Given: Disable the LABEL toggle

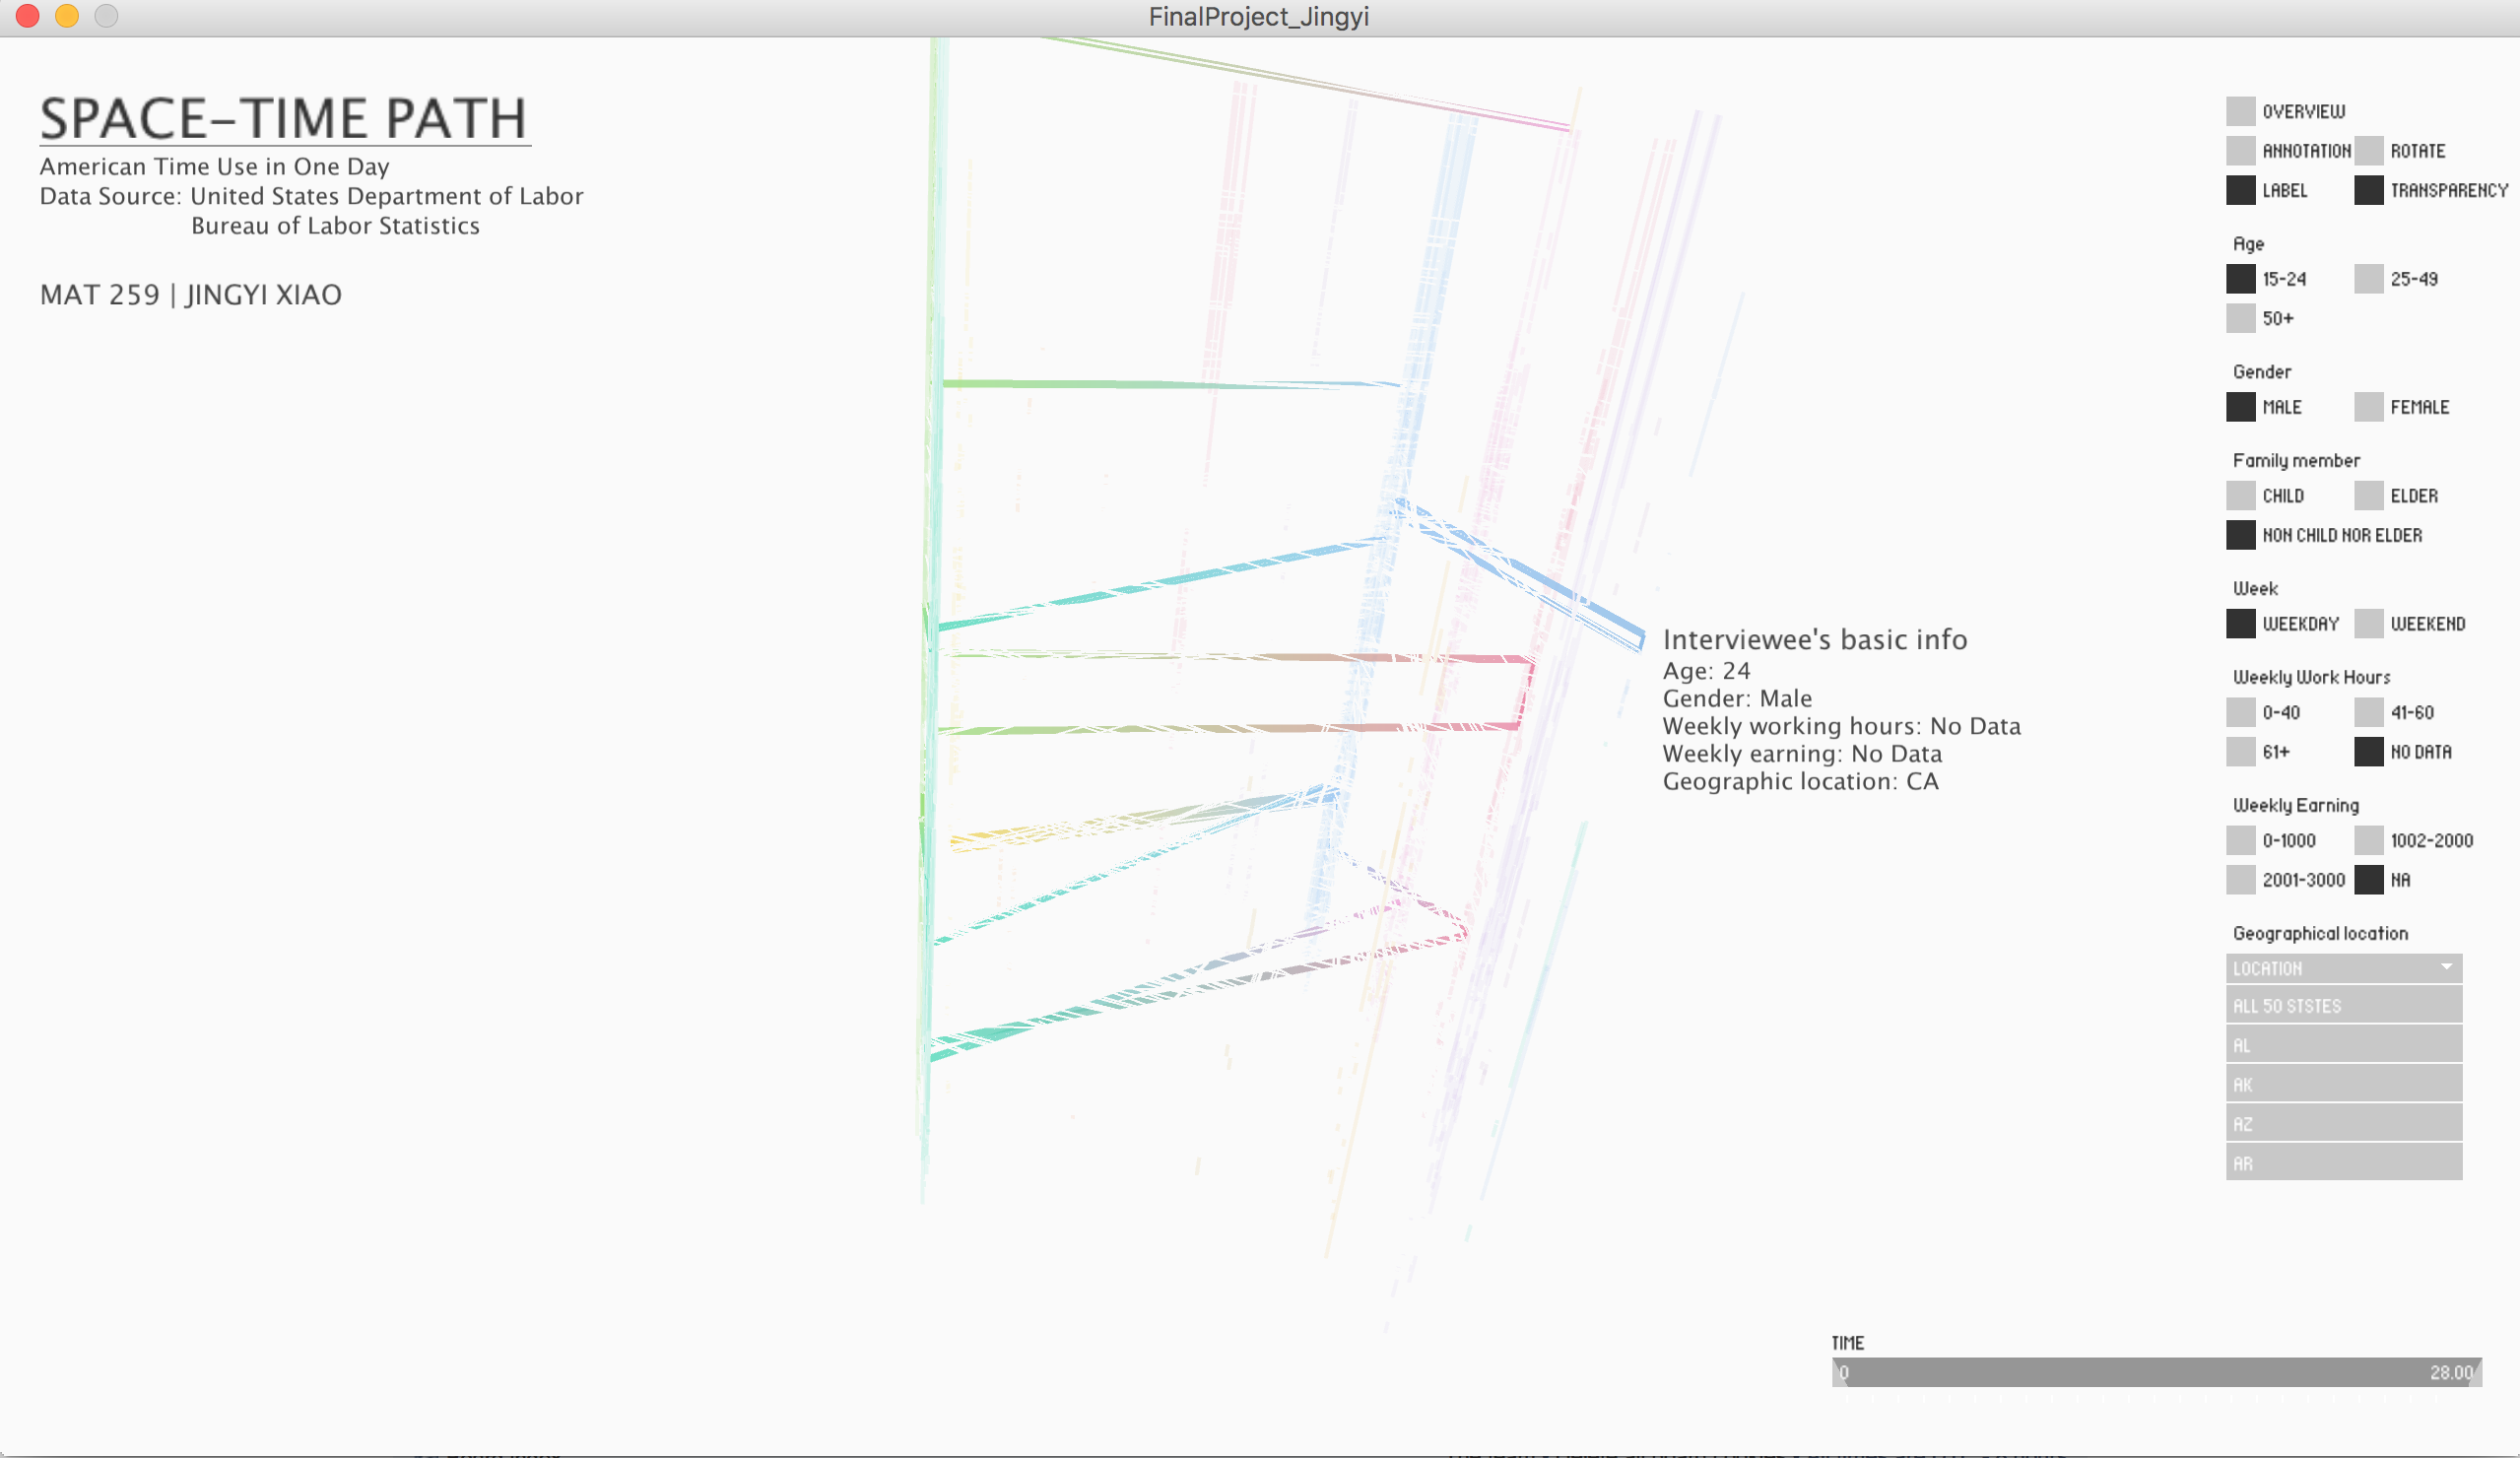Looking at the screenshot, I should click(x=2240, y=190).
